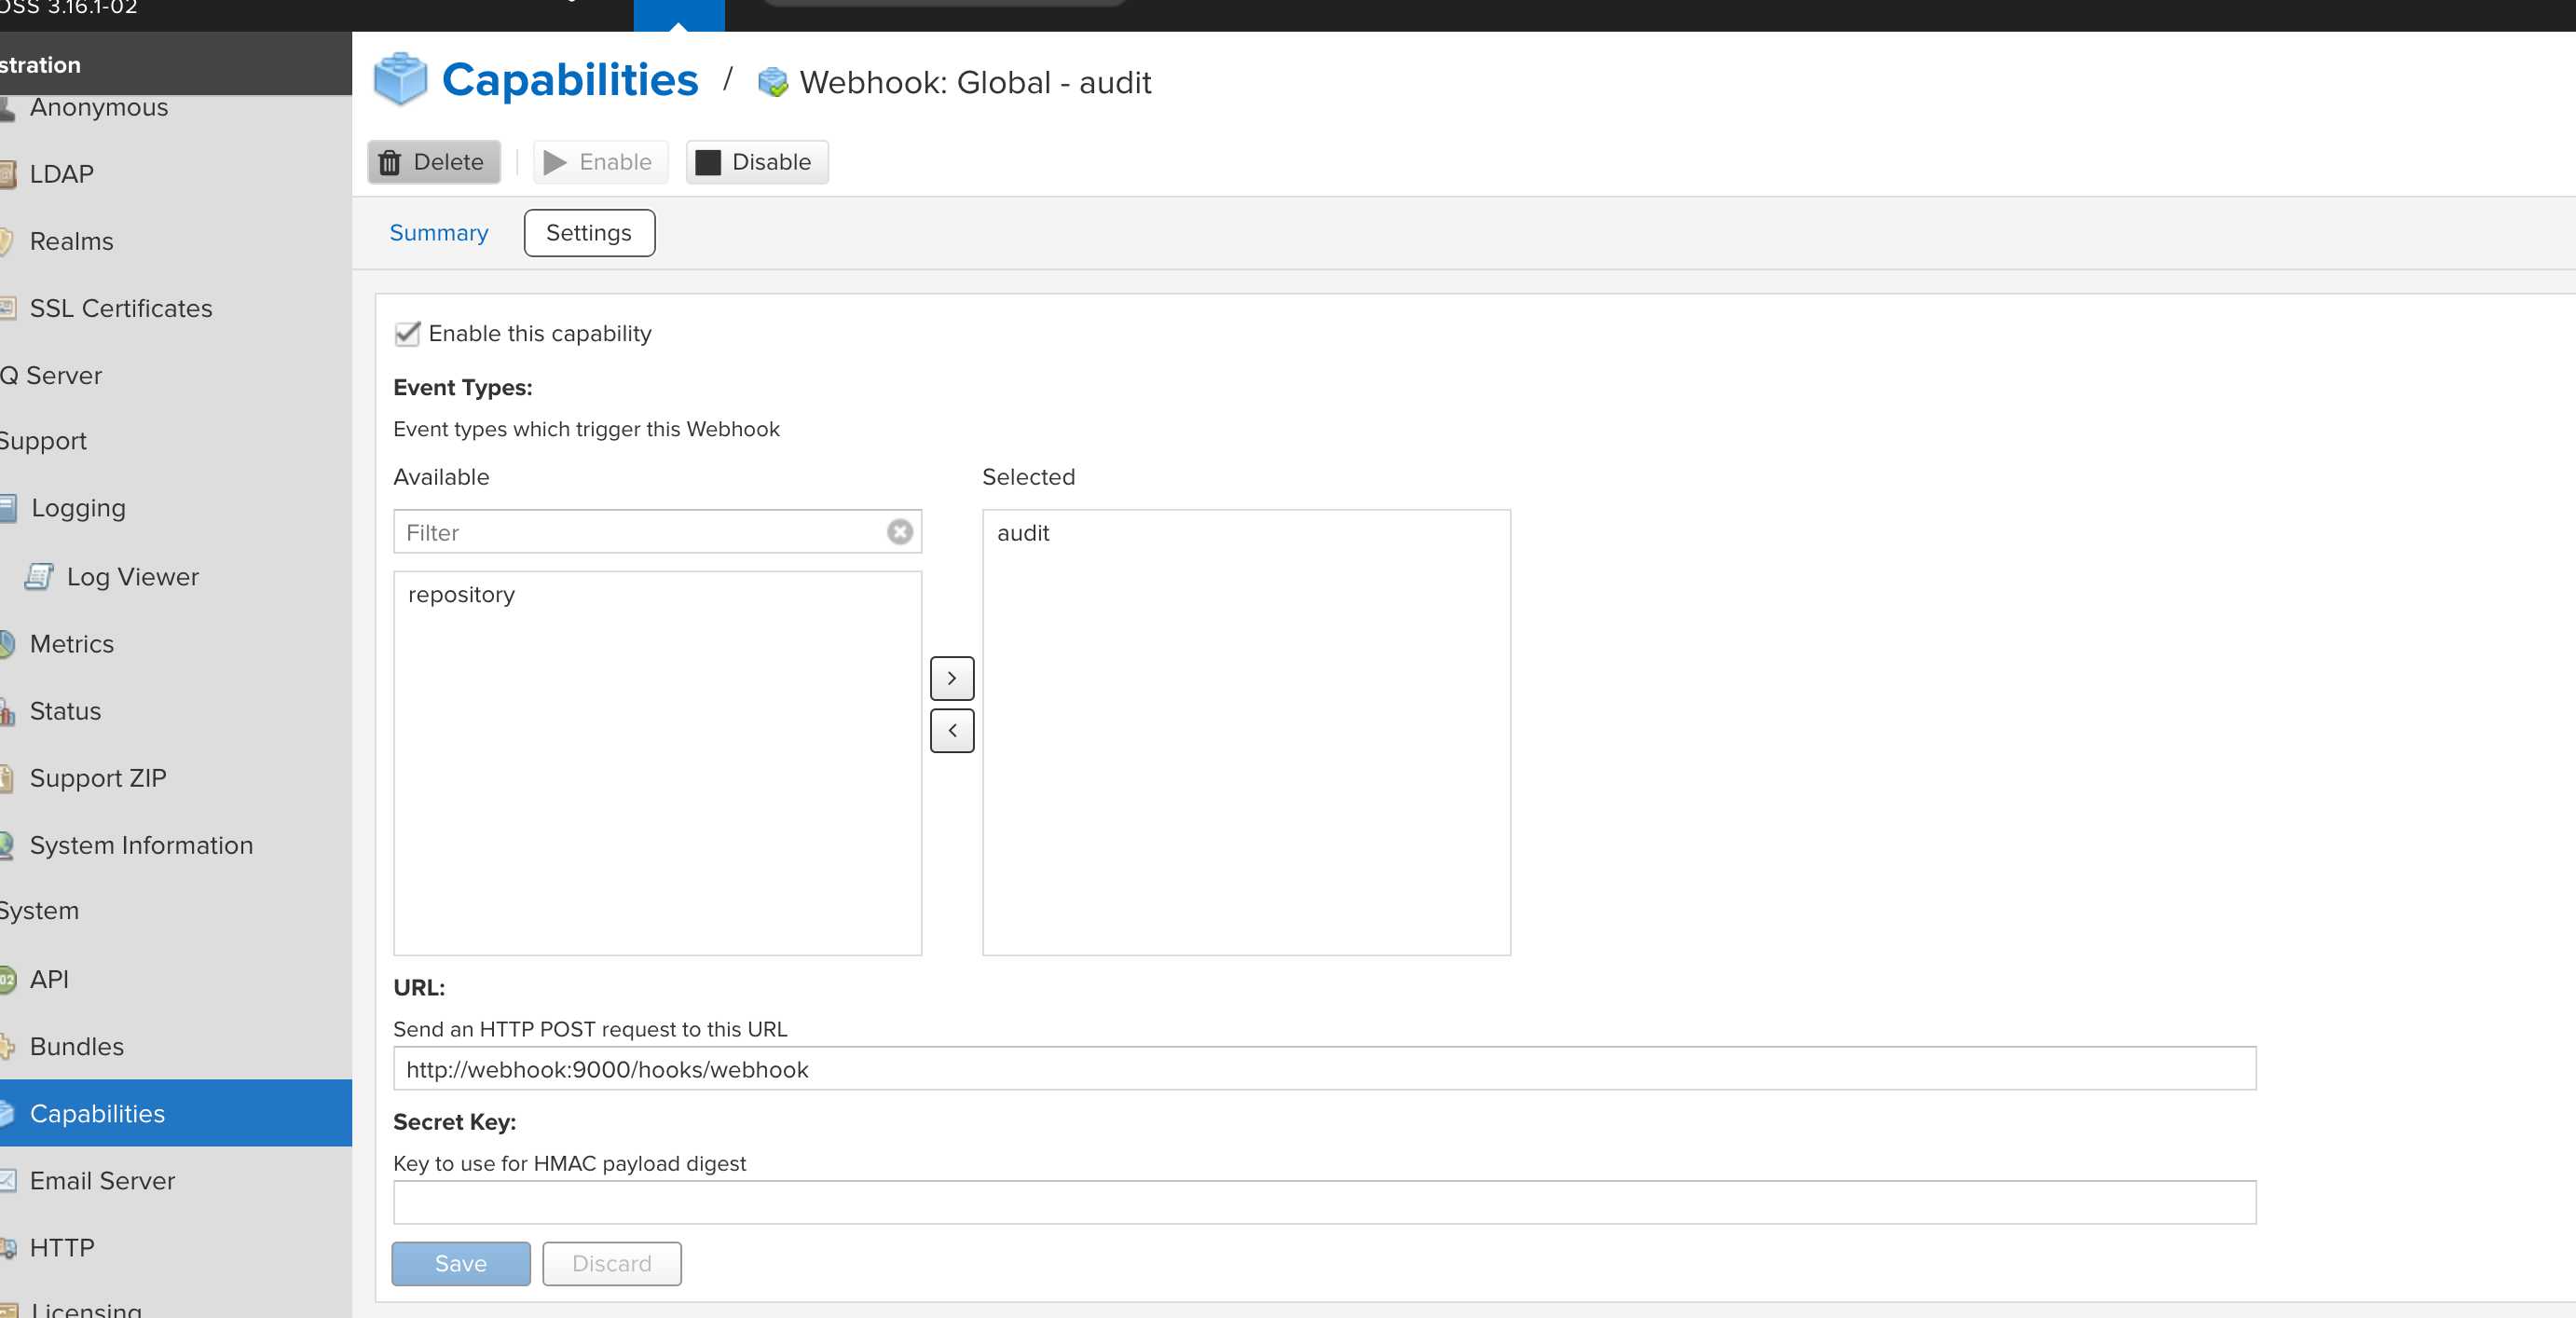Click the URL input field
The height and width of the screenshot is (1318, 2576).
1326,1067
